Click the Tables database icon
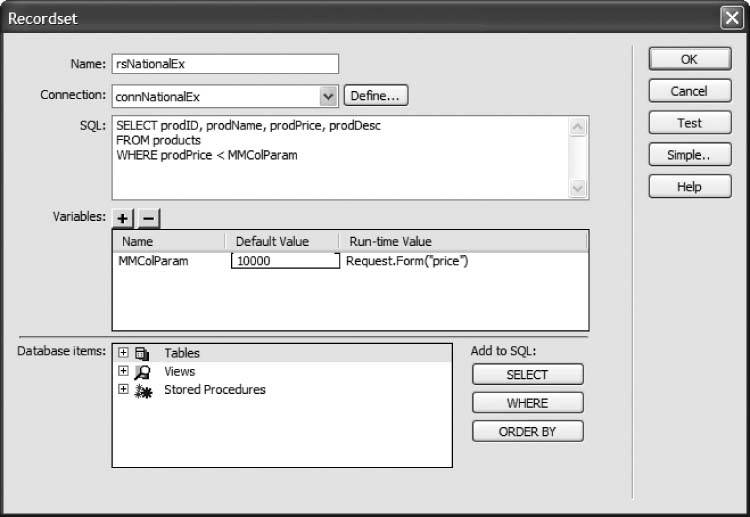750x517 pixels. pos(142,353)
